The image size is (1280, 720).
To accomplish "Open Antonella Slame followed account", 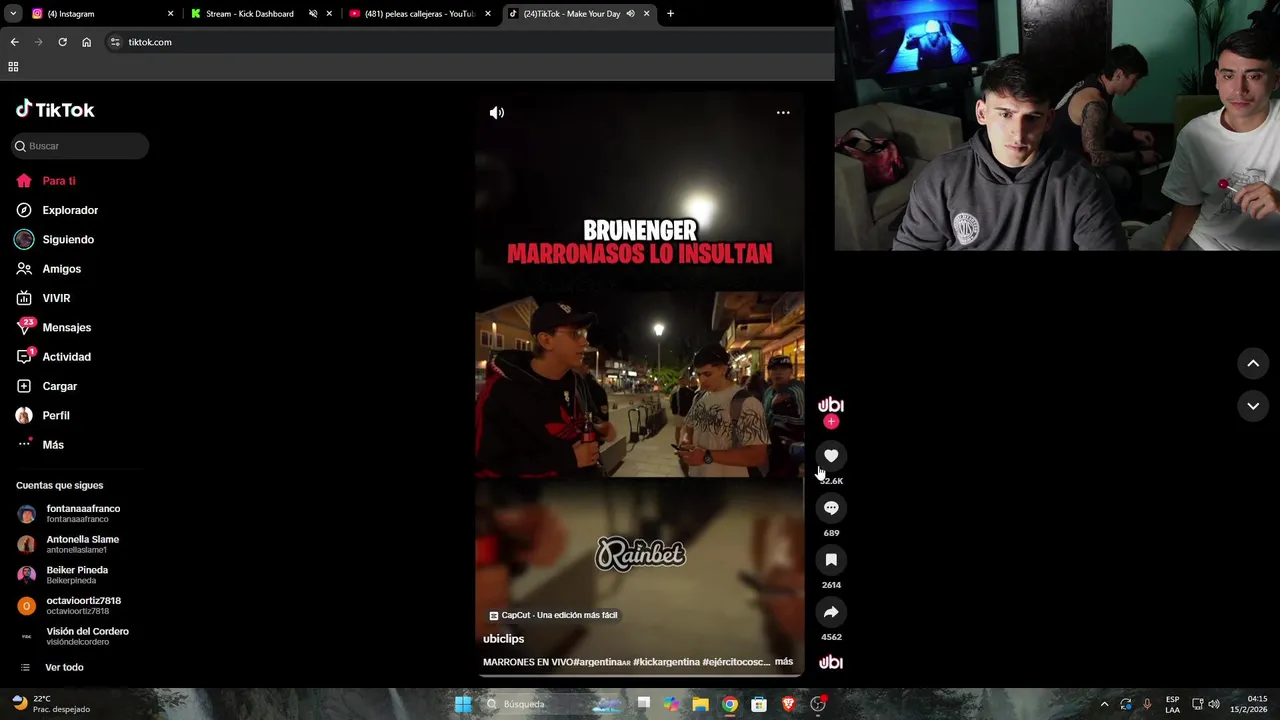I will pyautogui.click(x=80, y=544).
